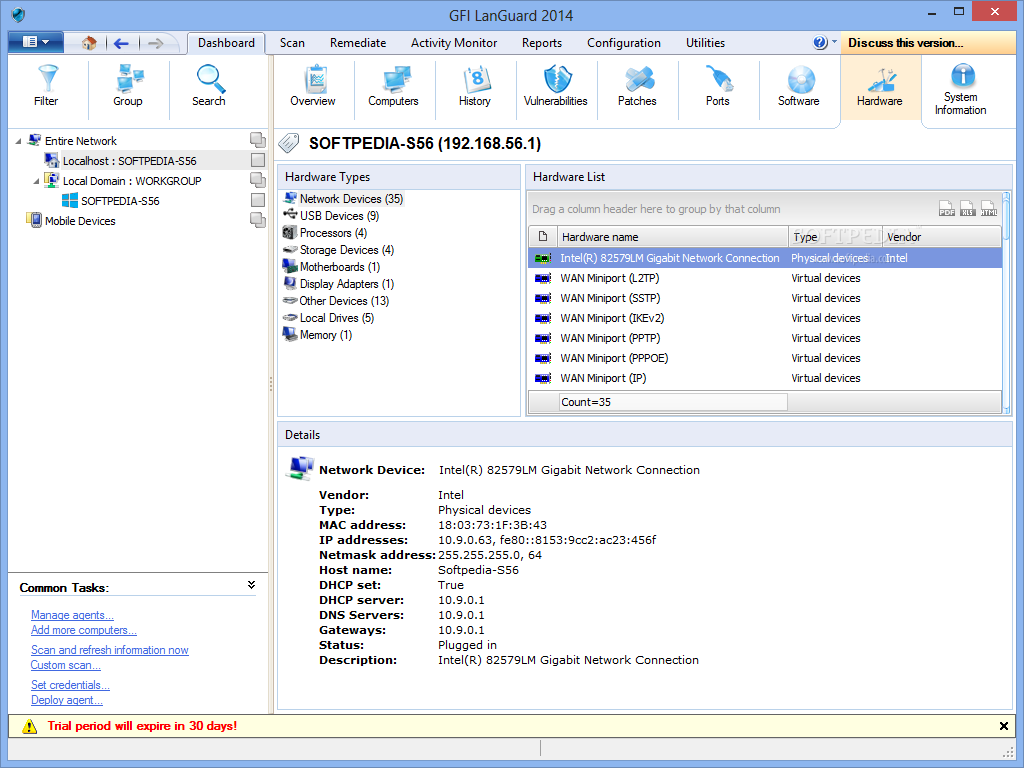Screen dimensions: 1024x768
Task: Select Storage Devices (4) hardware type
Action: tap(338, 249)
